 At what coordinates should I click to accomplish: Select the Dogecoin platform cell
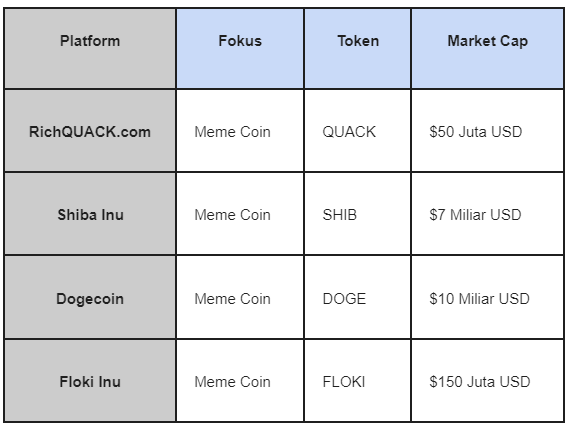(x=90, y=297)
